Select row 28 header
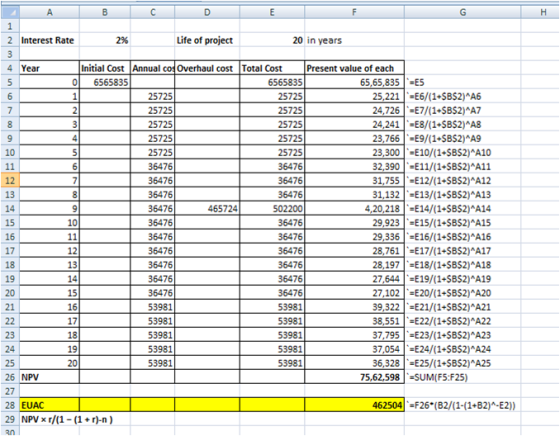This screenshot has height=436, width=560. [10, 405]
